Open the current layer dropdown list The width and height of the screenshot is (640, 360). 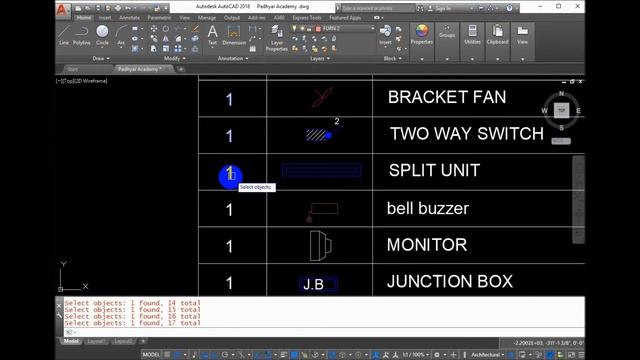click(x=372, y=29)
